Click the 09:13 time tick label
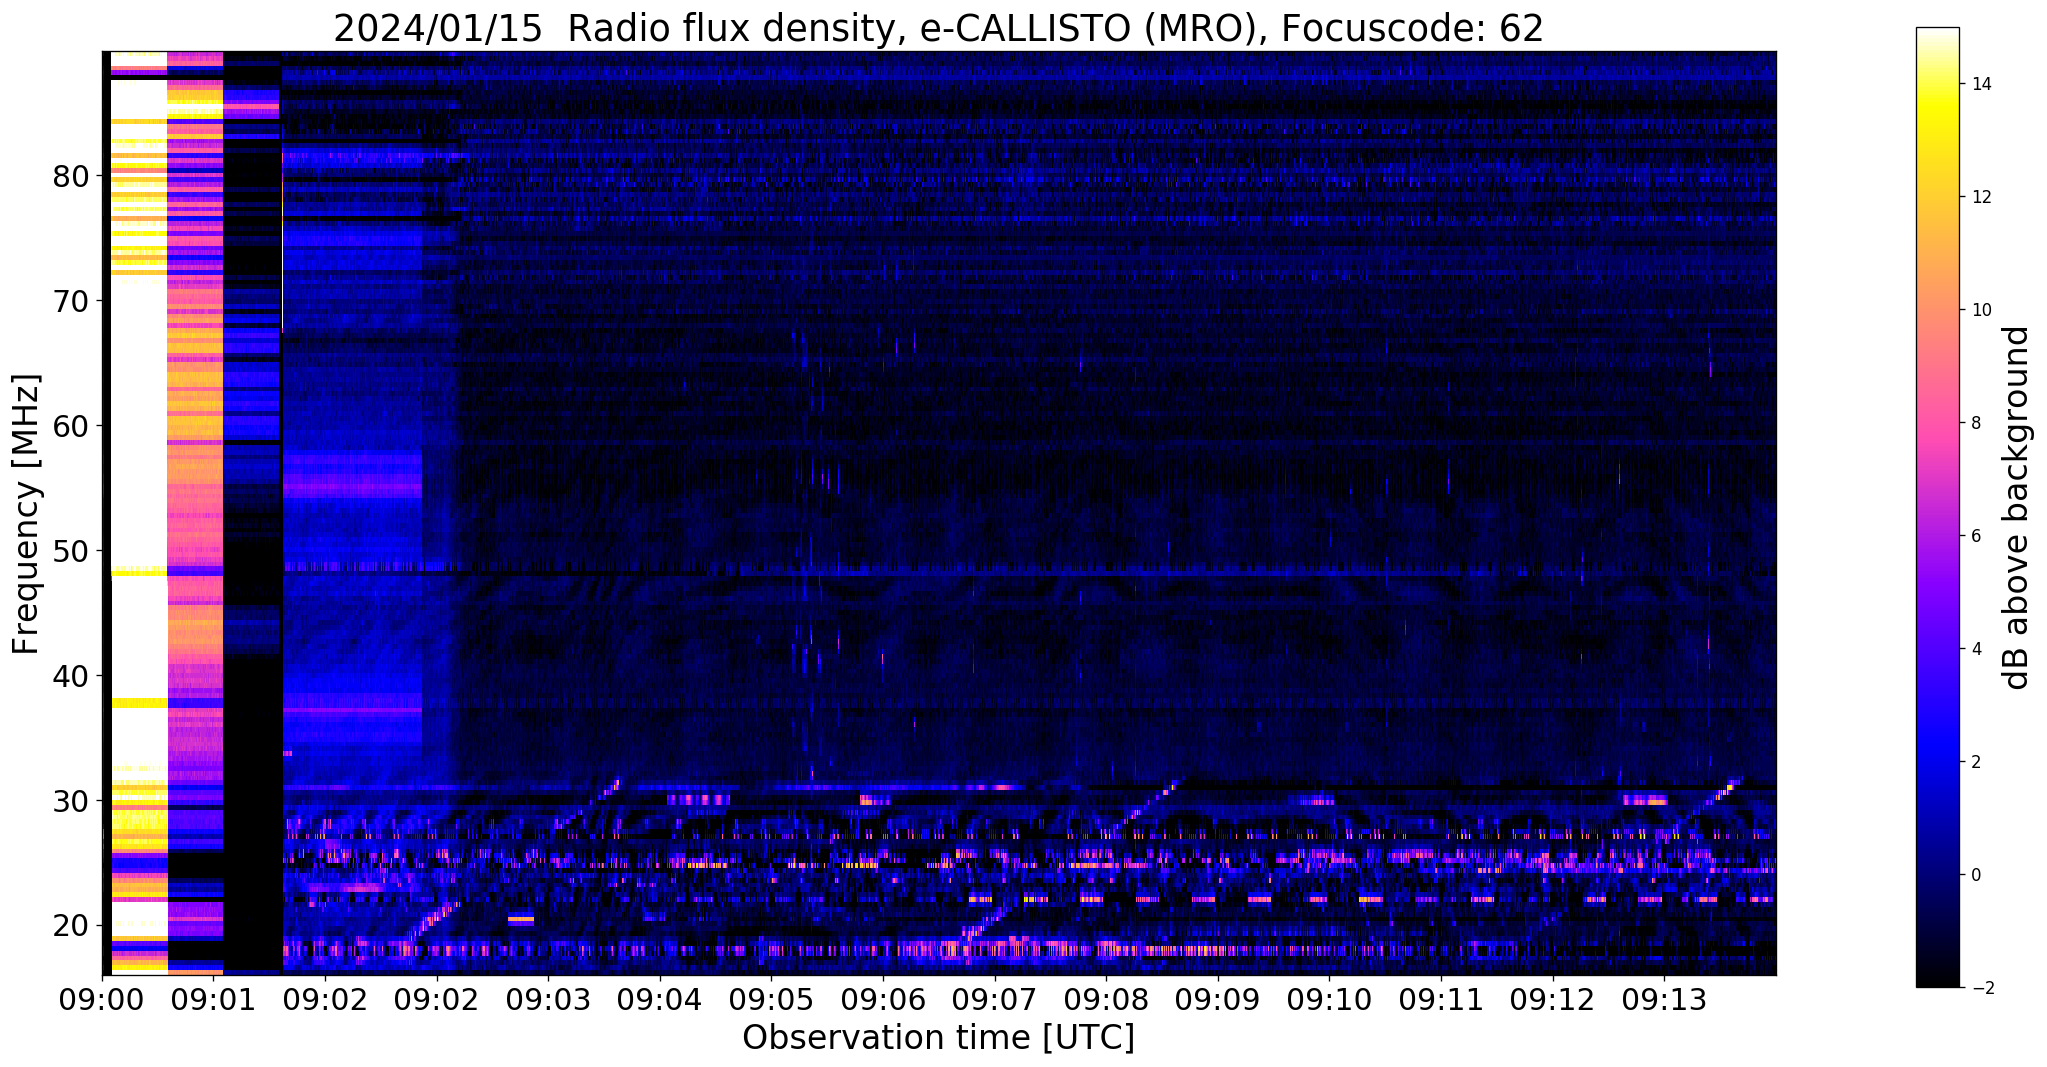 1665,1000
